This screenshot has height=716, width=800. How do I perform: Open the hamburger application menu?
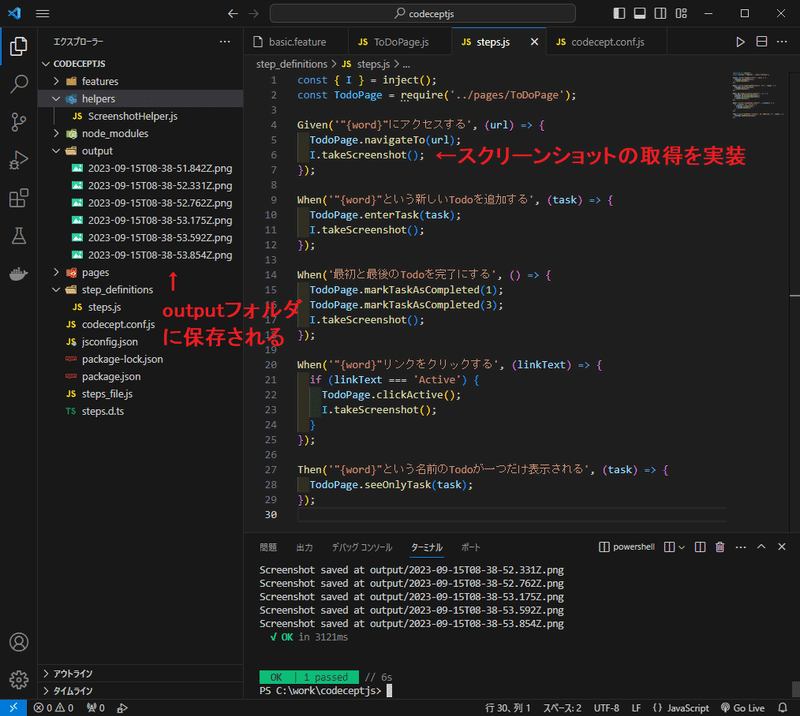[x=43, y=14]
